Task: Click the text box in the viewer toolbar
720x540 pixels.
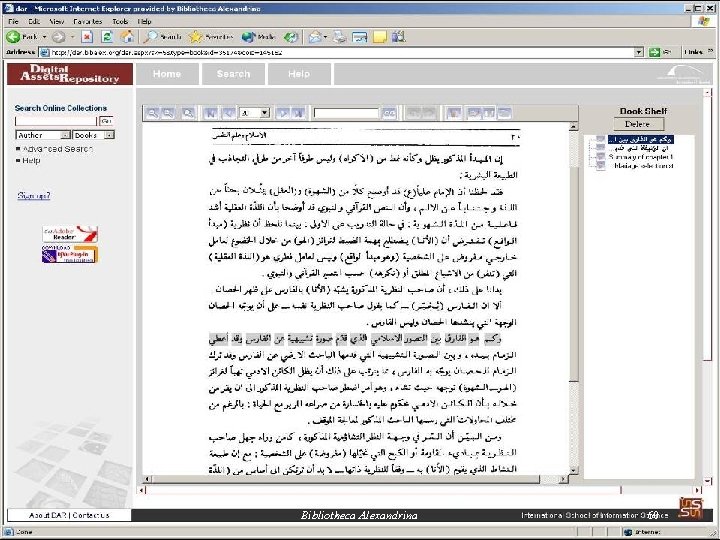Action: coord(346,112)
